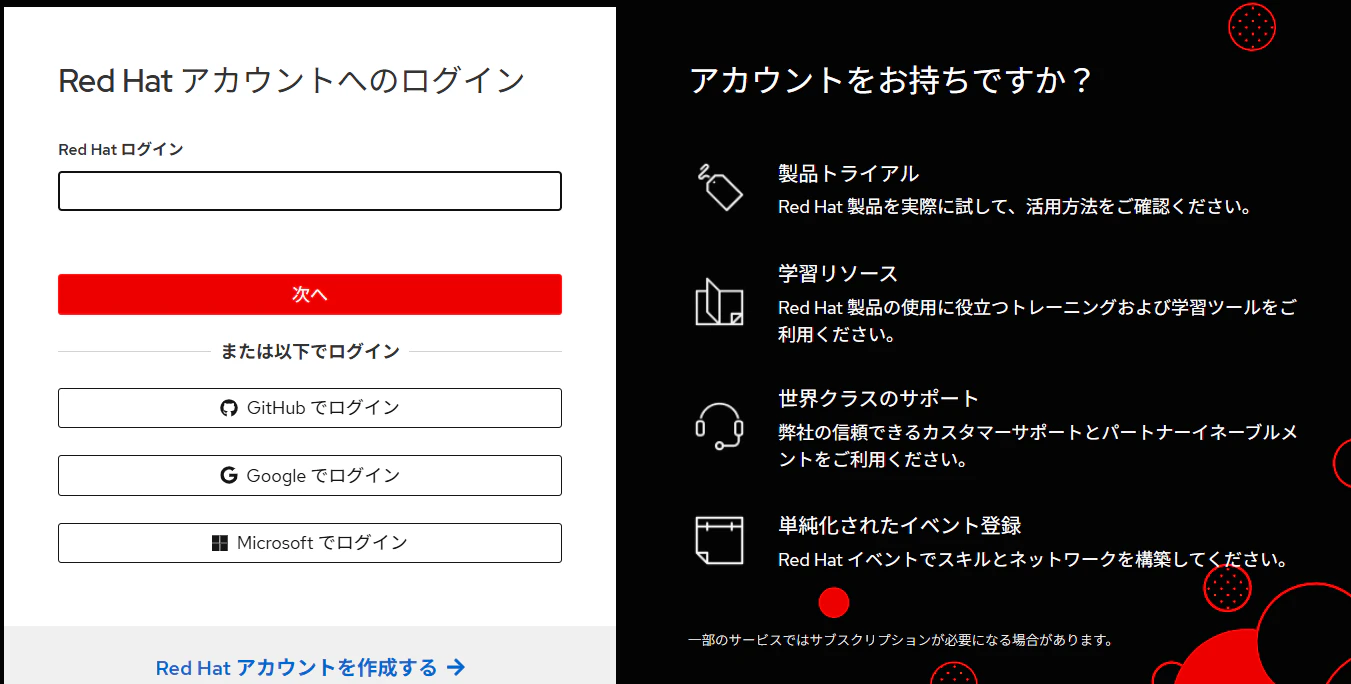This screenshot has width=1351, height=684.
Task: Click Red Hat 製品を実際に試して description text
Action: pyautogui.click(x=1015, y=208)
